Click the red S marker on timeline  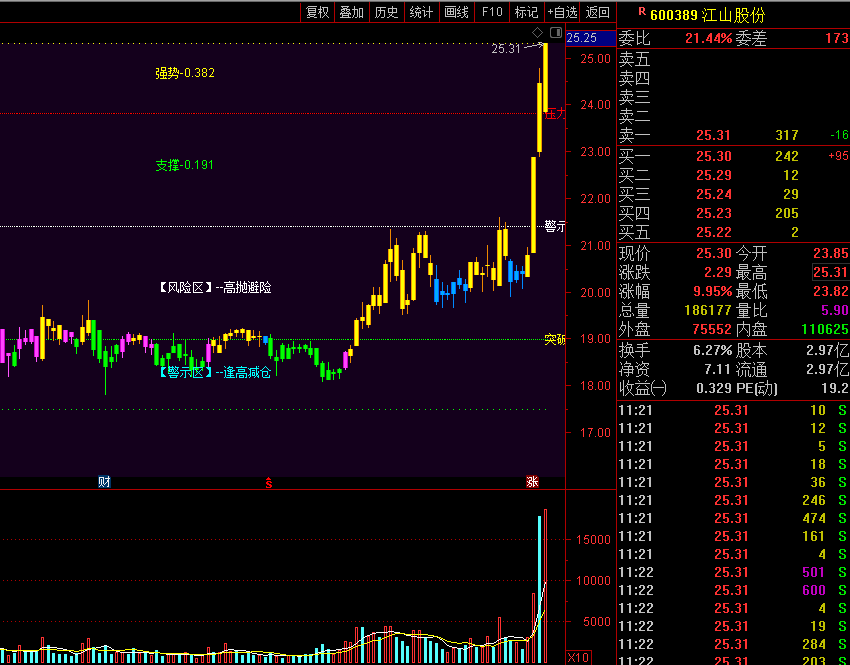tap(268, 482)
